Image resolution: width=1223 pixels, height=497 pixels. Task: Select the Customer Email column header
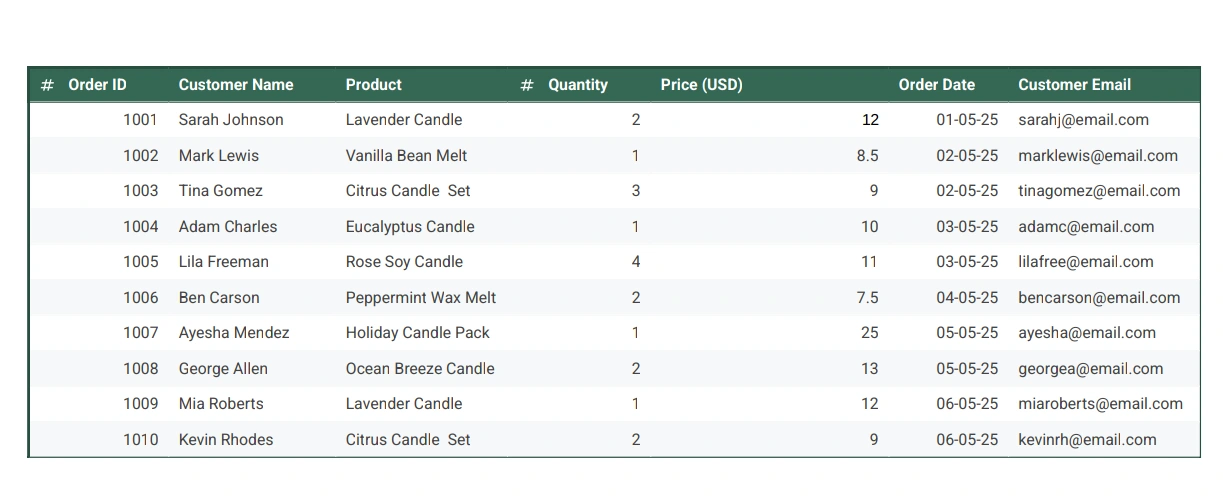click(x=1074, y=85)
